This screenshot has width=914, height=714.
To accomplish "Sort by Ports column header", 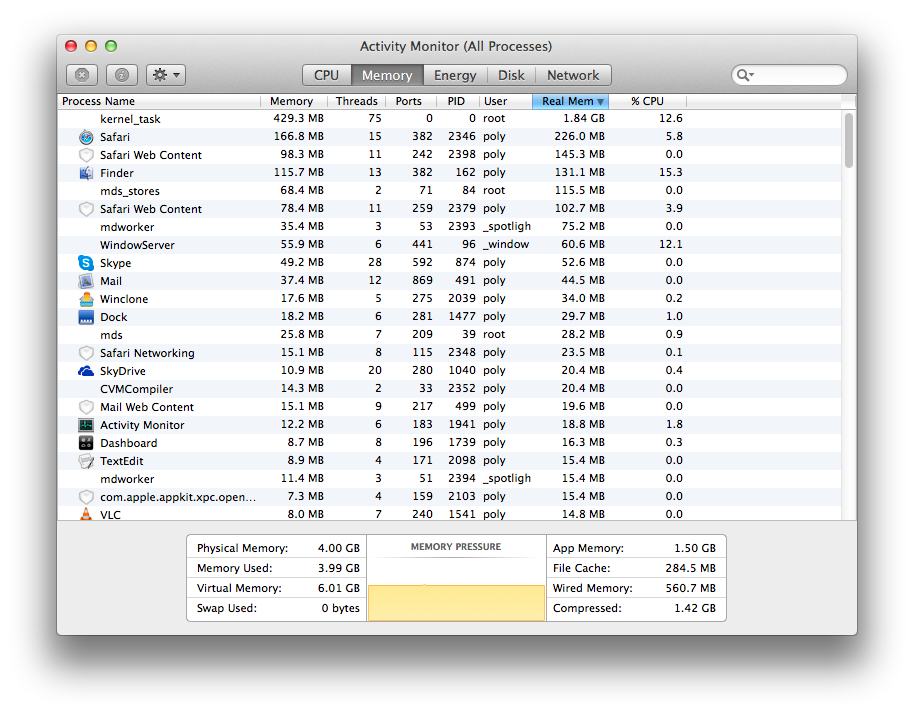I will pos(411,101).
